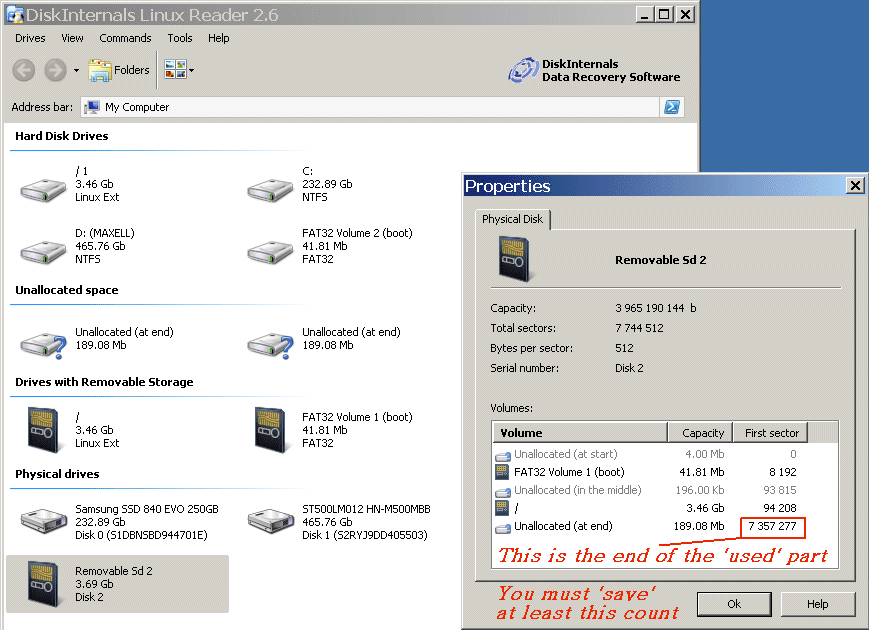Screen dimensions: 869x630
Task: Select the / volume row icon in Volumes list
Action: (502, 508)
